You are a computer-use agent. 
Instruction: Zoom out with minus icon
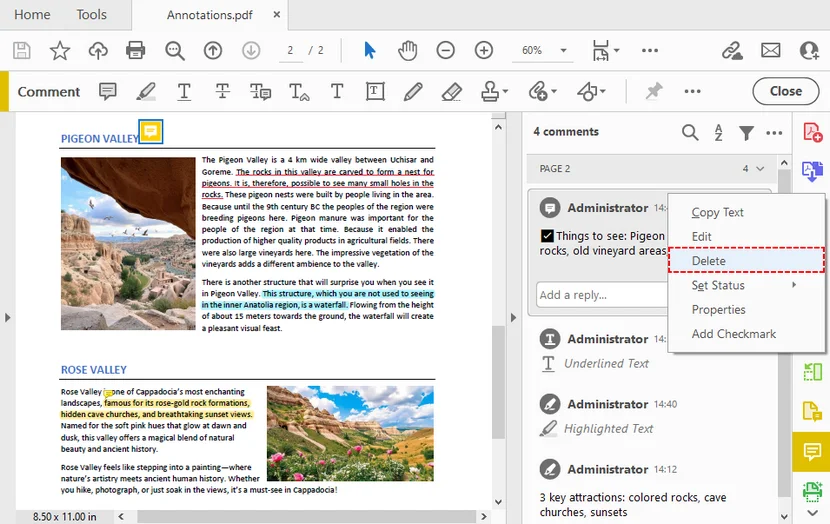[446, 51]
